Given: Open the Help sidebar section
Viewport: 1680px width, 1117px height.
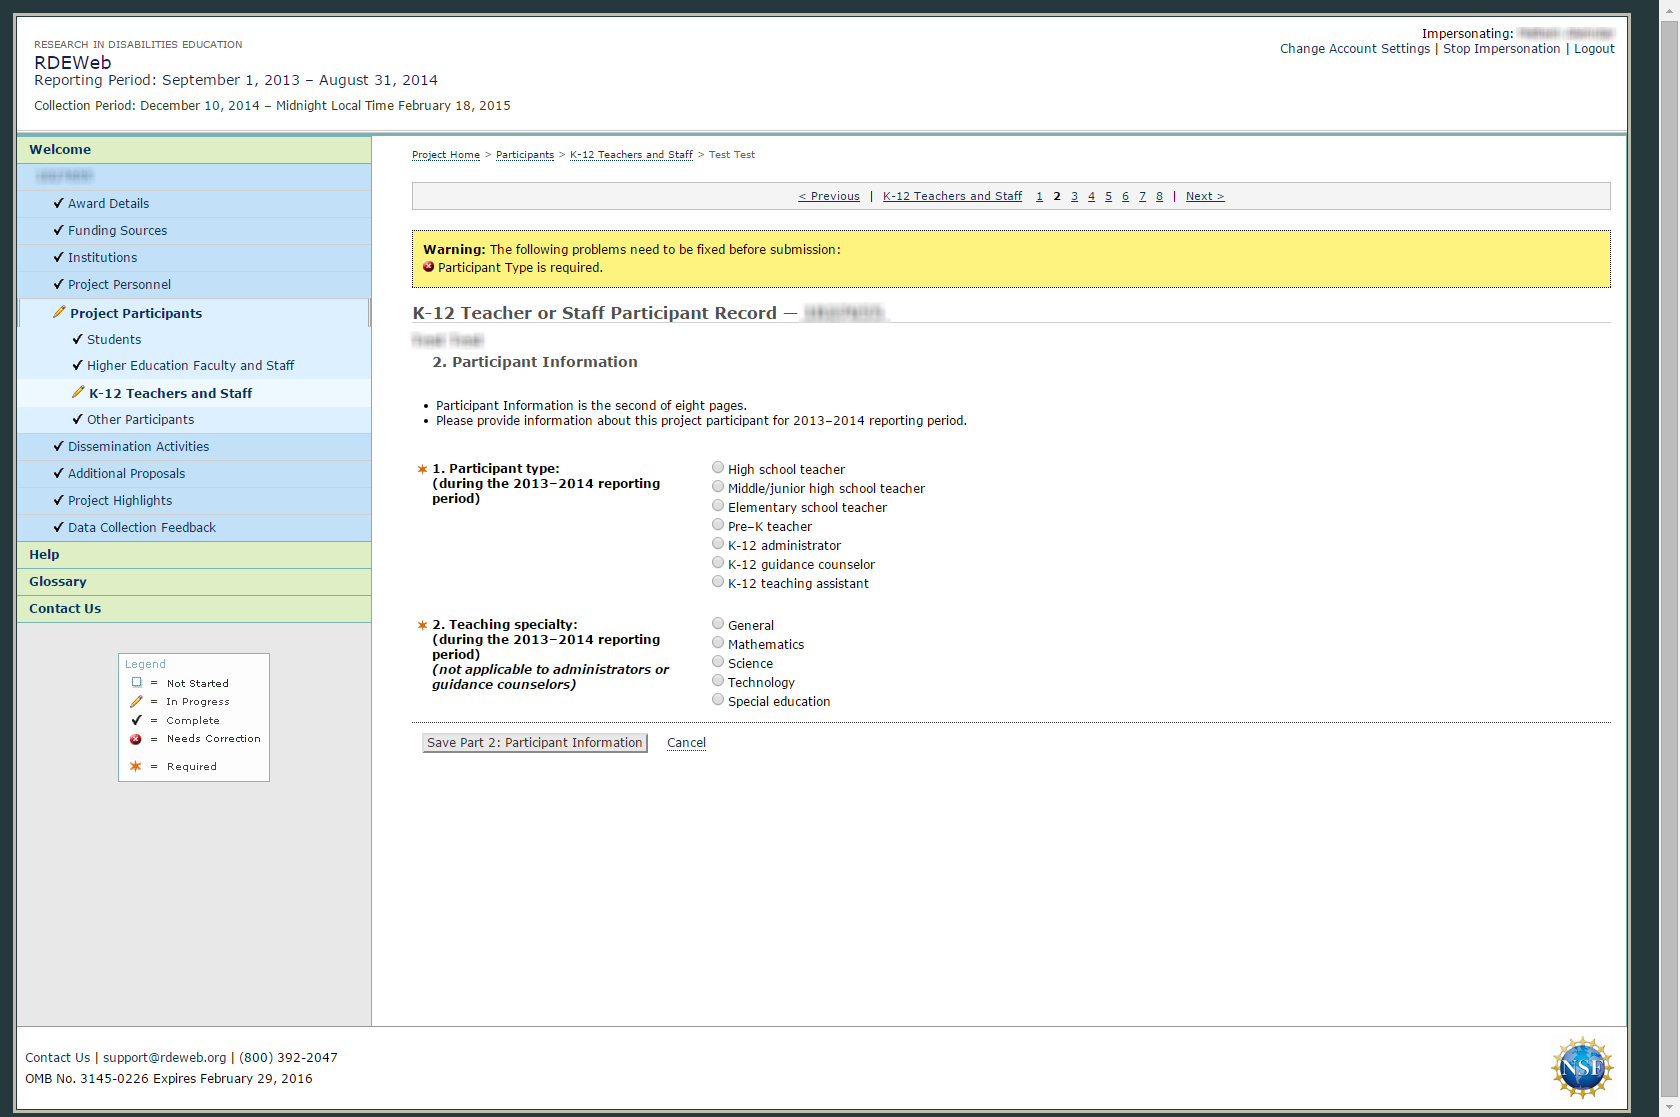Looking at the screenshot, I should [x=44, y=554].
